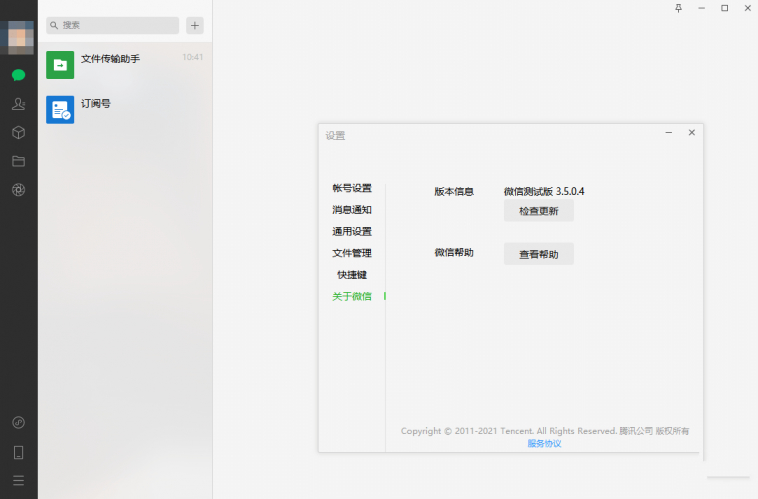The image size is (758, 499).
Task: Open the Chats tab in sidebar
Action: [x=18, y=75]
